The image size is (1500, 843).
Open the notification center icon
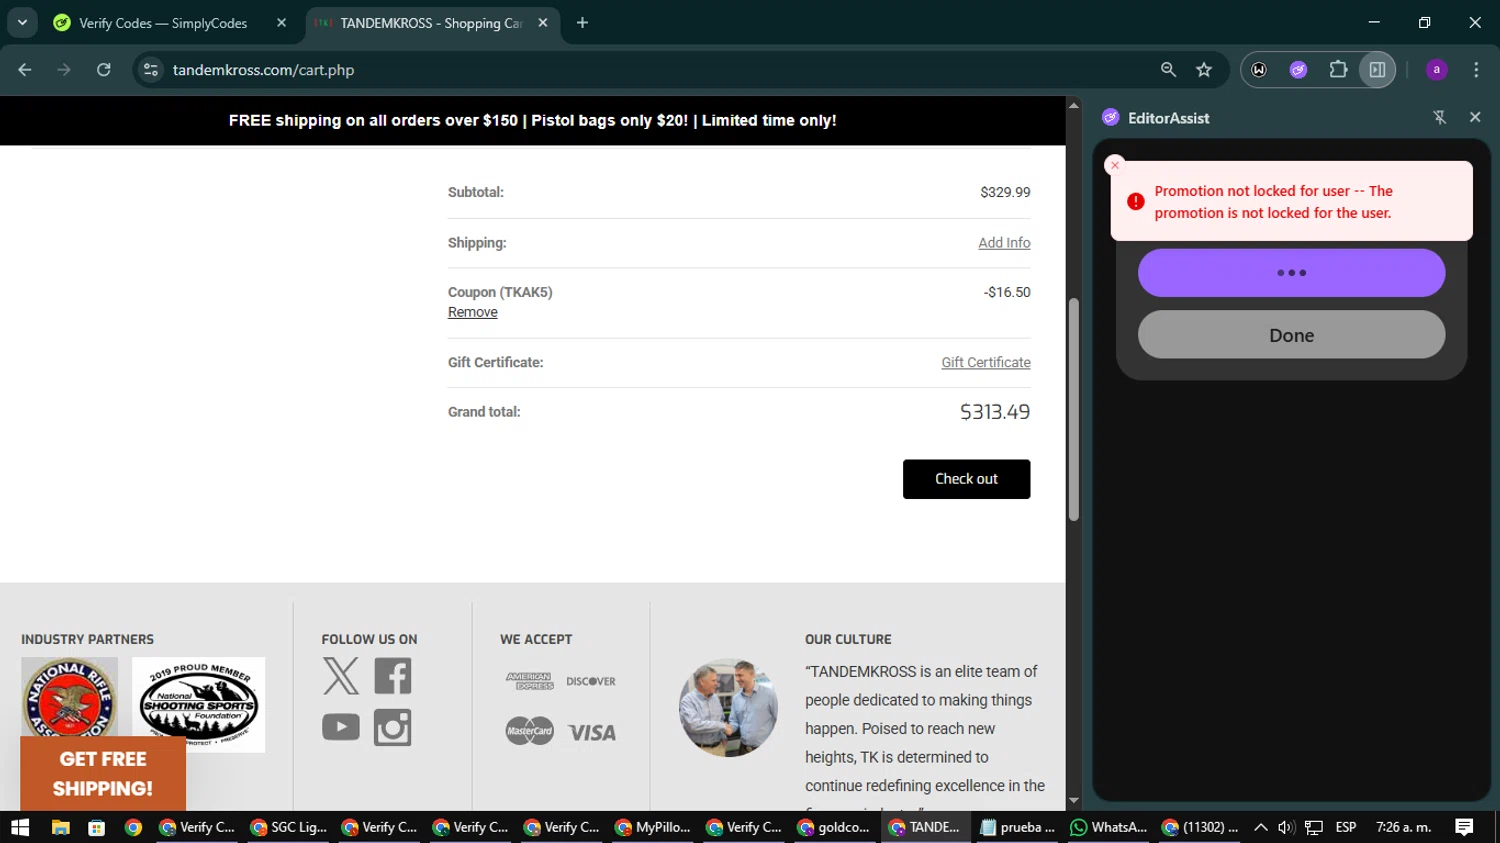click(x=1464, y=827)
